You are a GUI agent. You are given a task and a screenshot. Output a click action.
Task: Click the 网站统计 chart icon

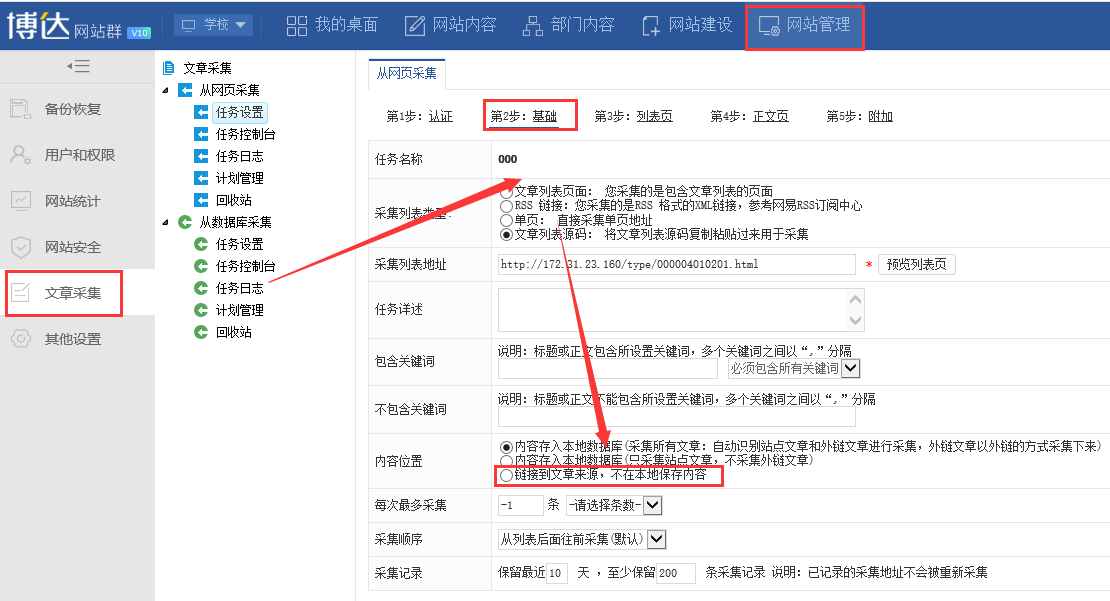pos(21,201)
